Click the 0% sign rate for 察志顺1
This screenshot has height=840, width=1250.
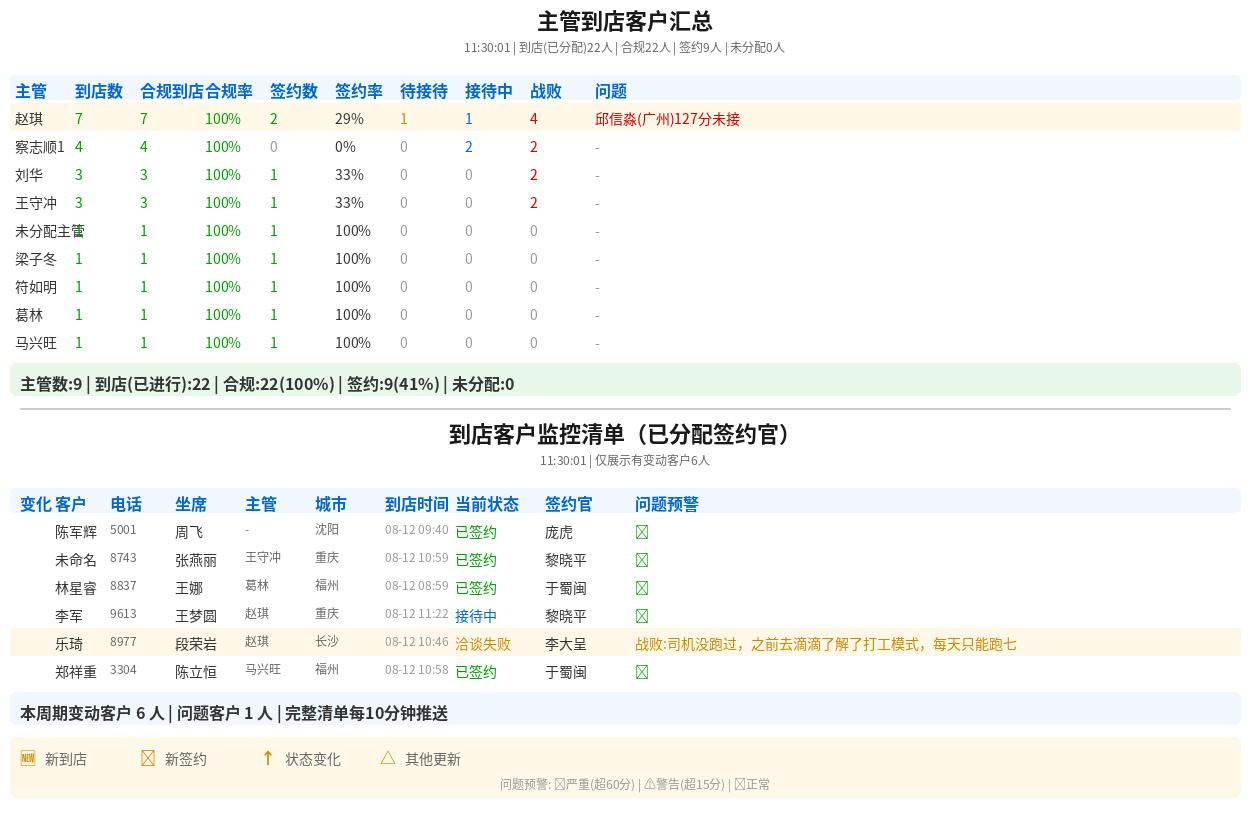[345, 147]
